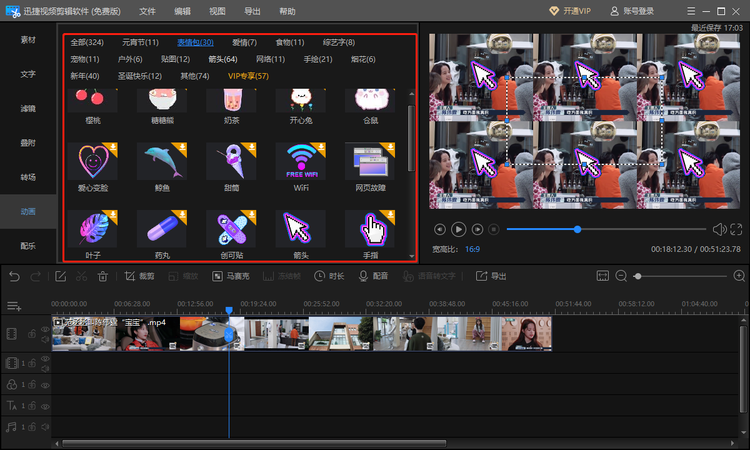The width and height of the screenshot is (750, 450).
Task: Open the hamburger menu in the title bar
Action: (691, 11)
